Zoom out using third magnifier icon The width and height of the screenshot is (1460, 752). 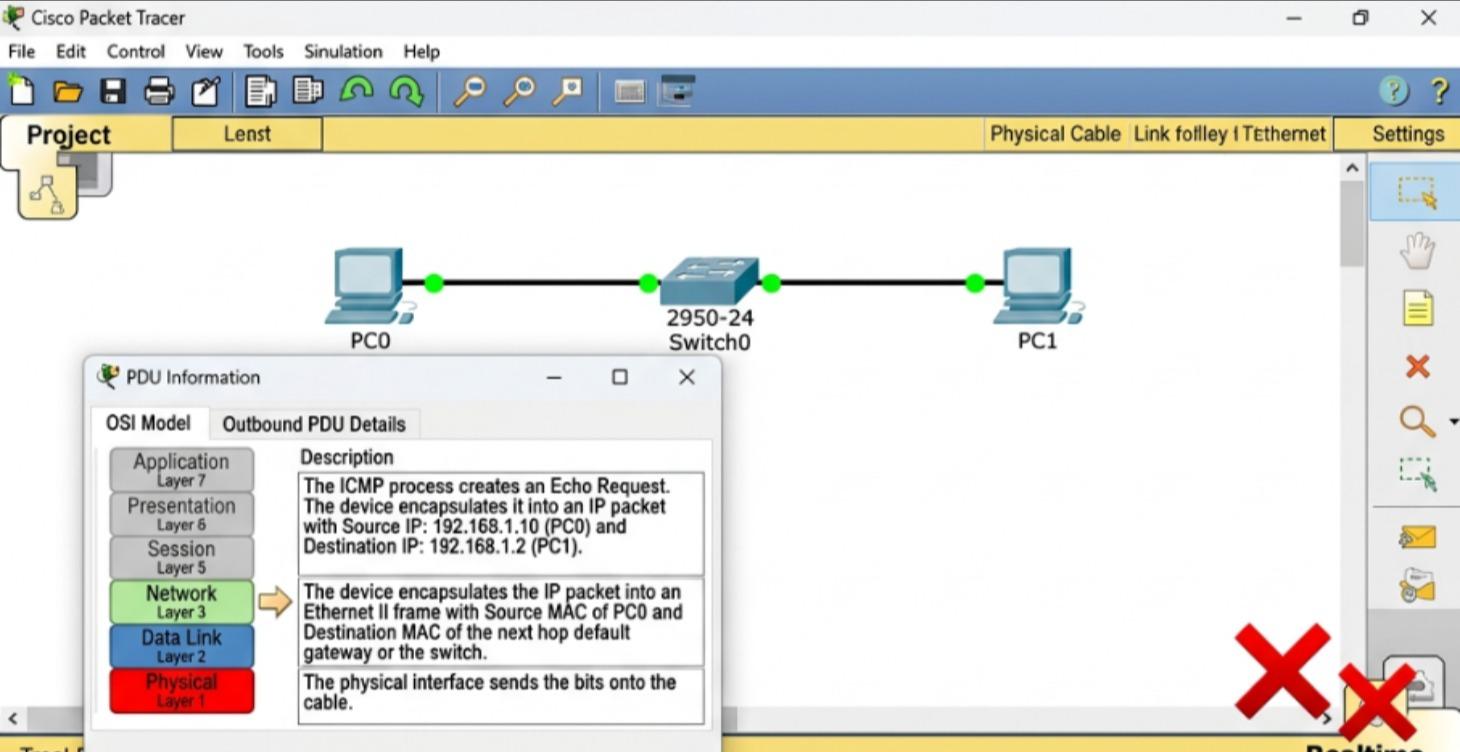click(x=567, y=92)
